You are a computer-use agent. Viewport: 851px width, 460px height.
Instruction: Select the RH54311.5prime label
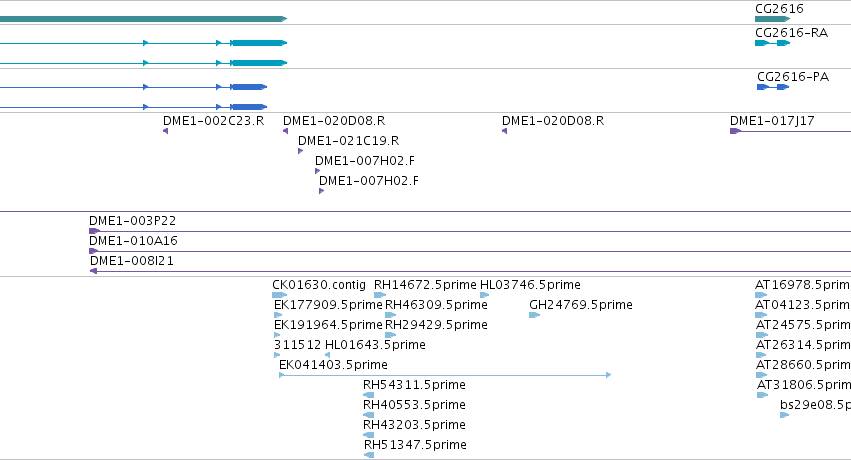(414, 385)
